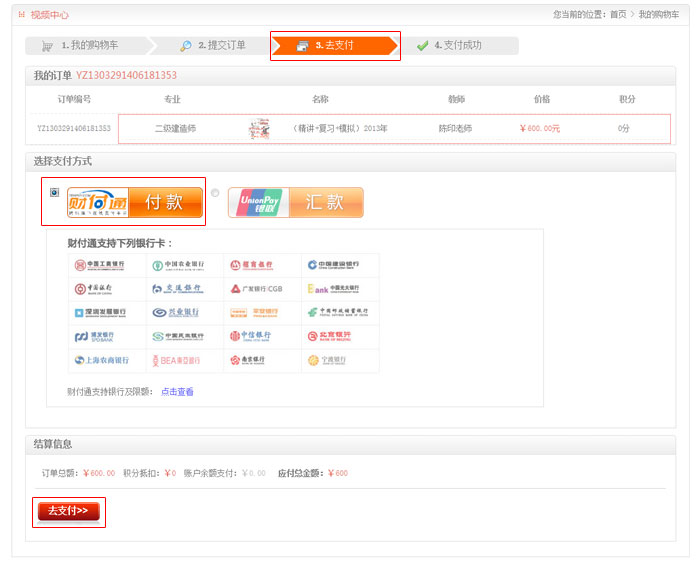Select the UnionPay 汇款 radio button
This screenshot has width=700, height=564.
click(x=215, y=193)
